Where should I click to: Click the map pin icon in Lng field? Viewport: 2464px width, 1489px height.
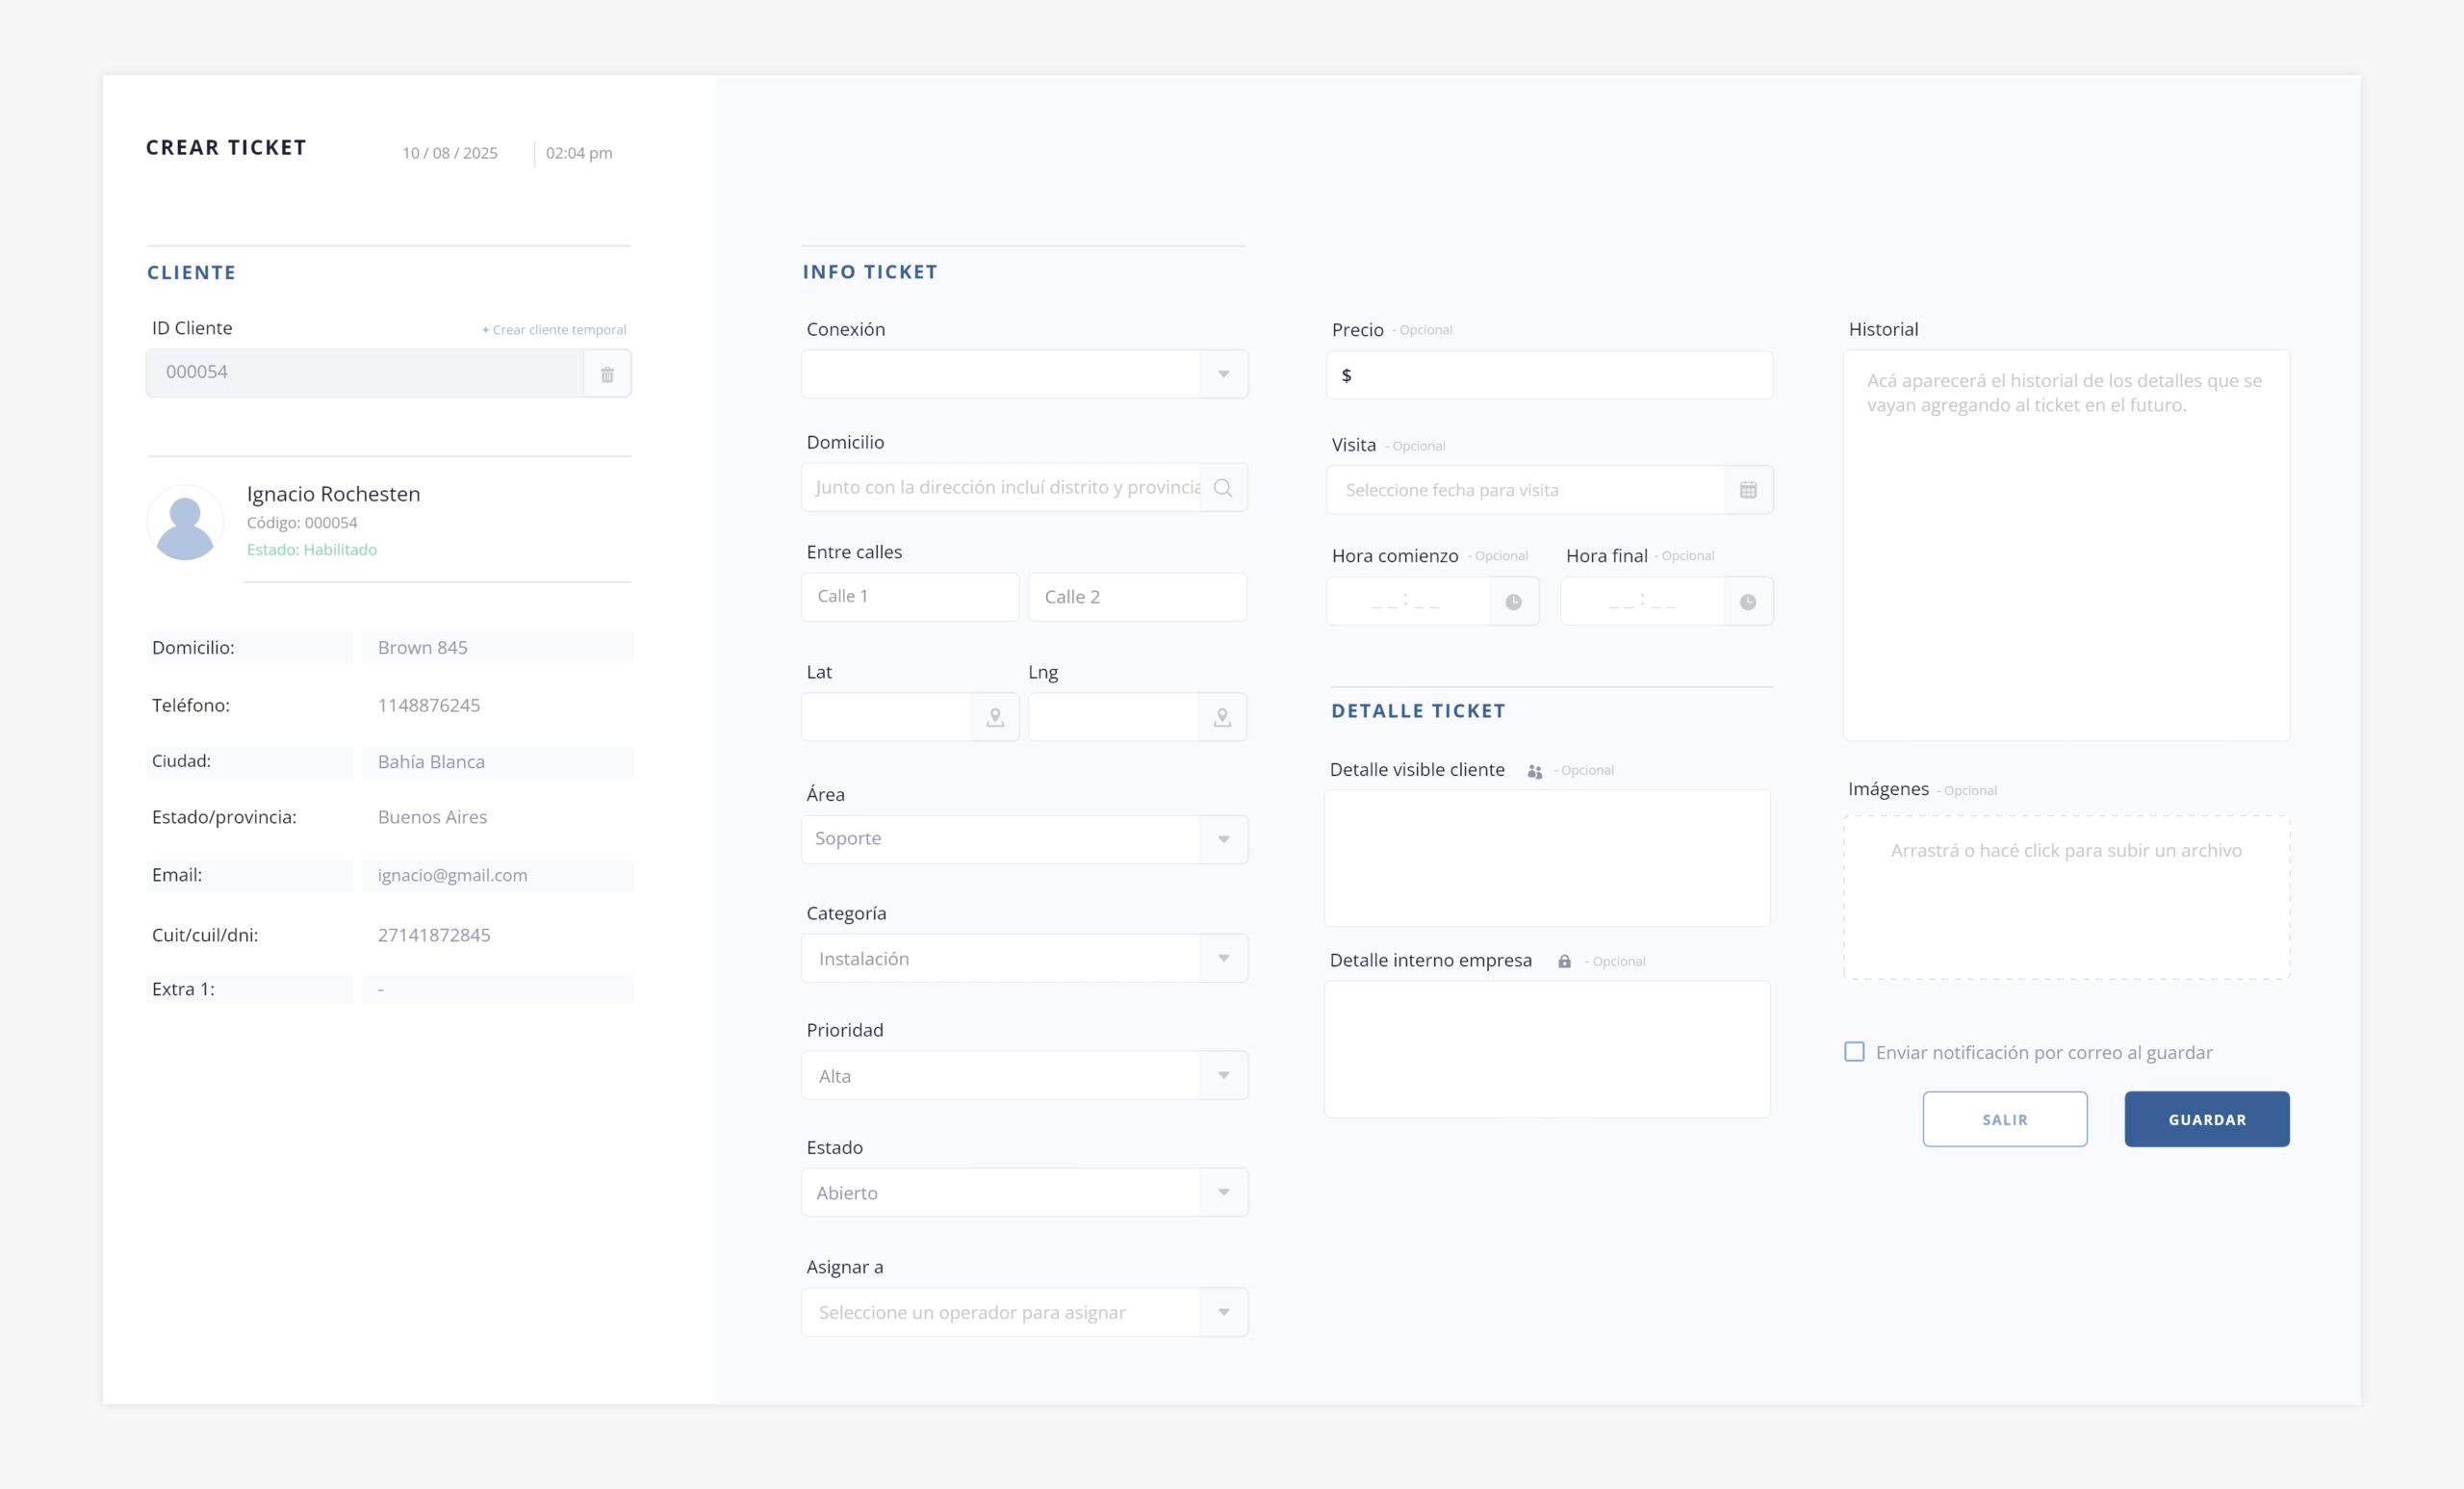pyautogui.click(x=1222, y=717)
